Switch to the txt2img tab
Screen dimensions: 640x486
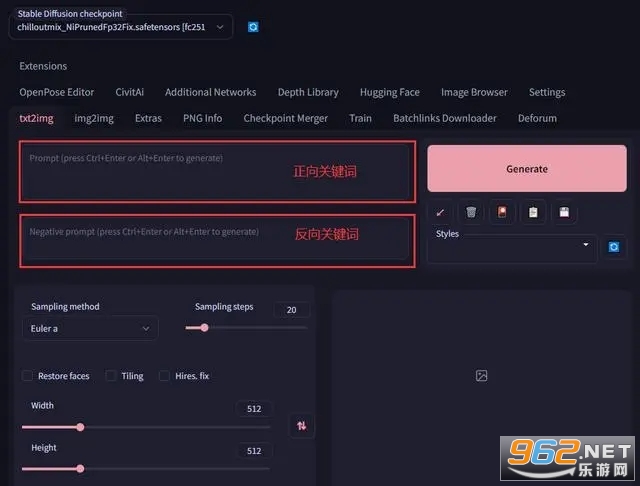36,118
